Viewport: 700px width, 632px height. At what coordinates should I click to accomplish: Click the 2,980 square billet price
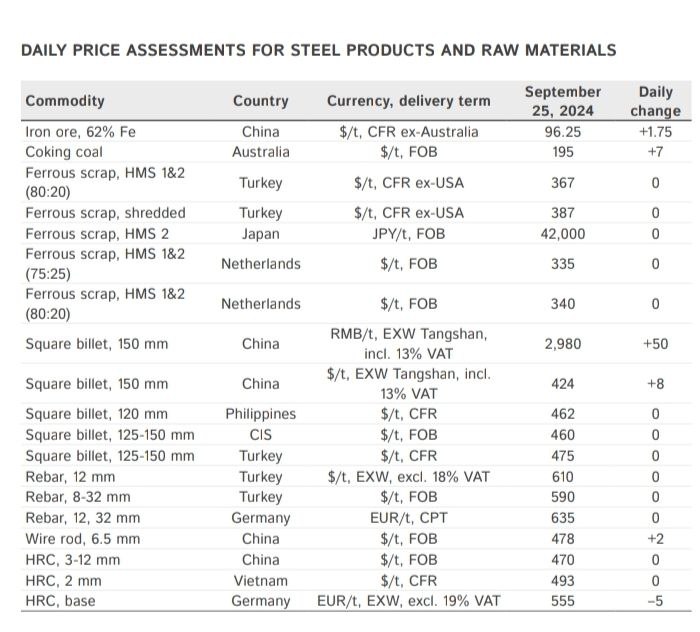[562, 344]
